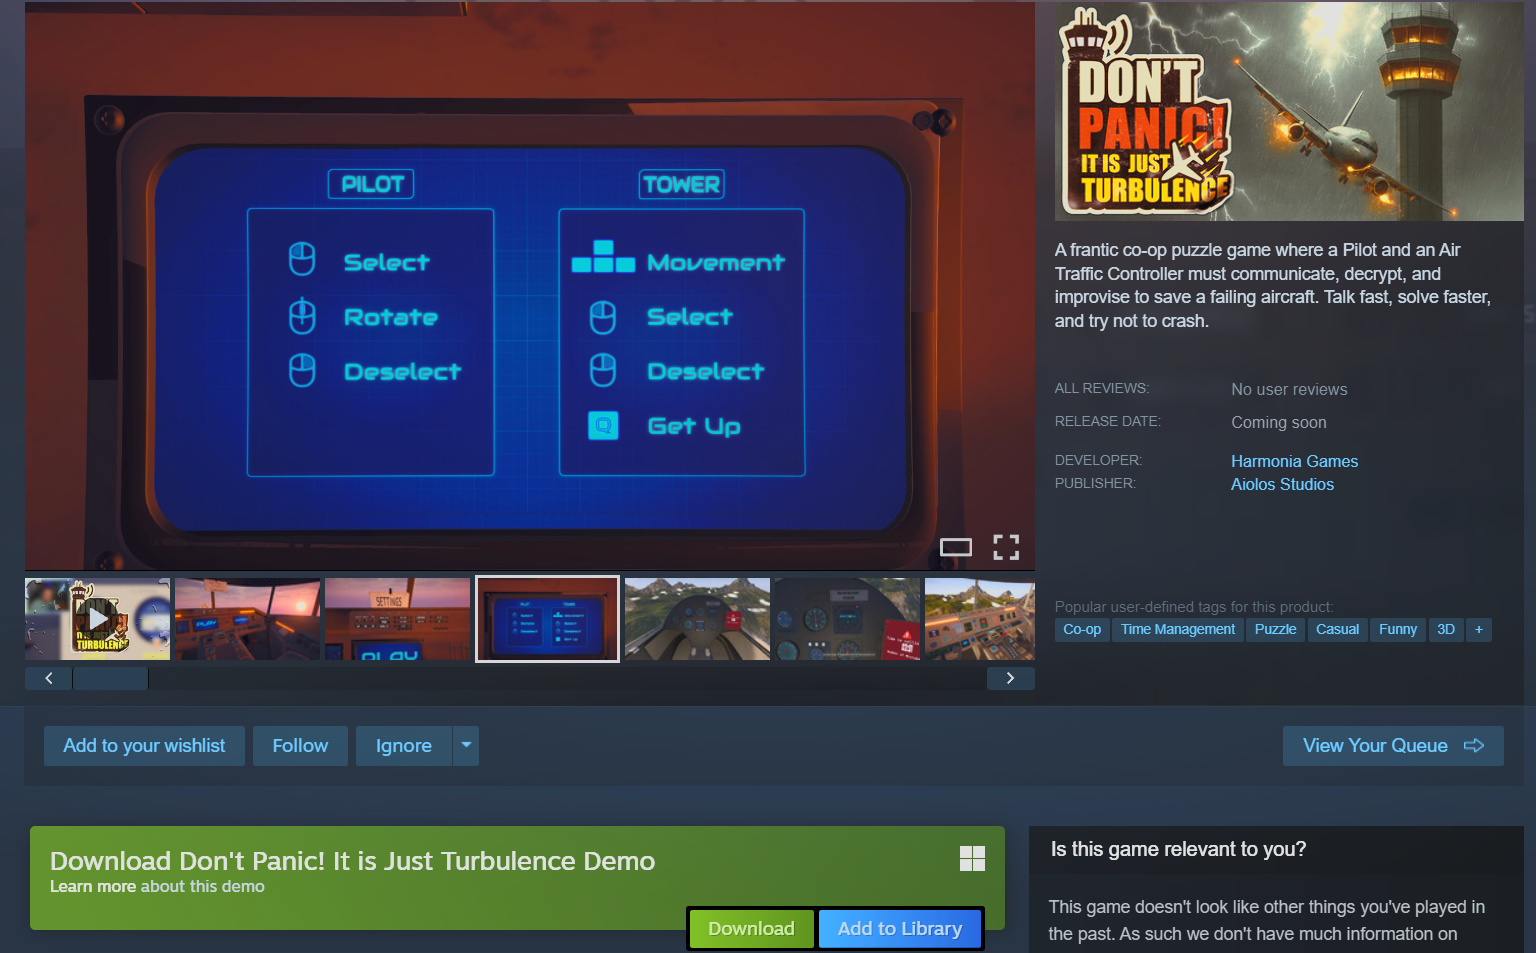Viewport: 1536px width, 953px height.
Task: Click the Don't Panic game header image
Action: [1289, 111]
